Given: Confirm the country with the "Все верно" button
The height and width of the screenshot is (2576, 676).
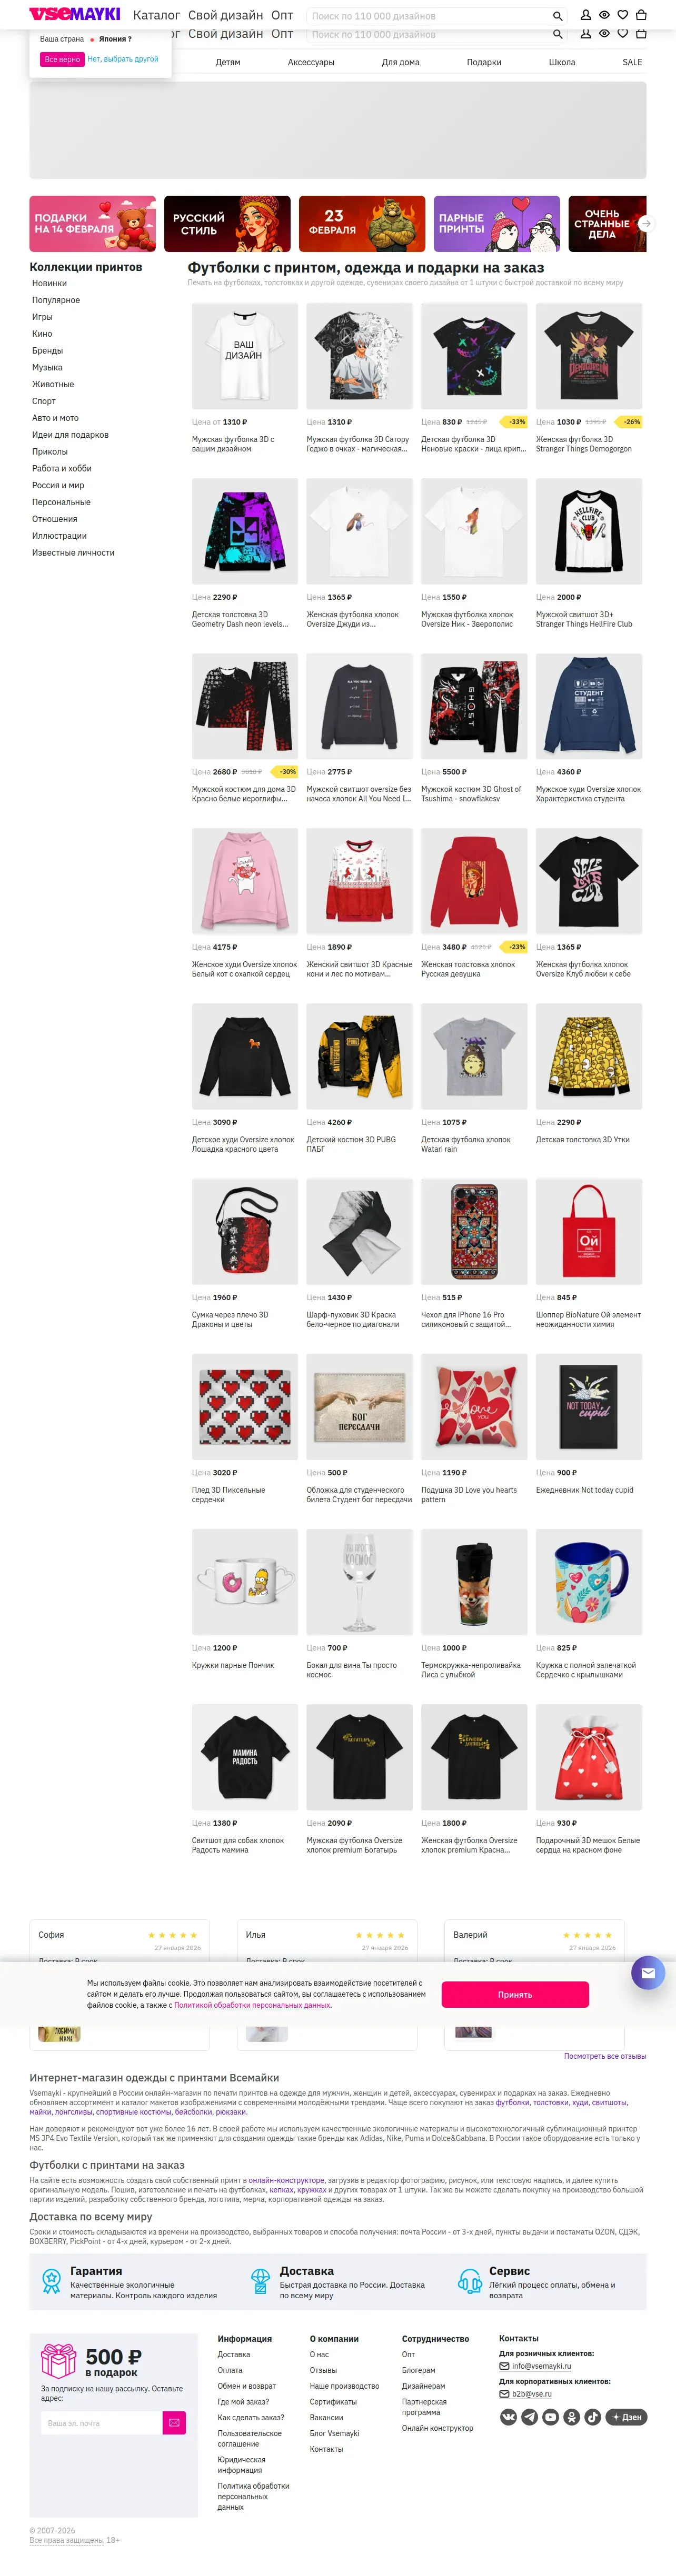Looking at the screenshot, I should click(x=62, y=59).
